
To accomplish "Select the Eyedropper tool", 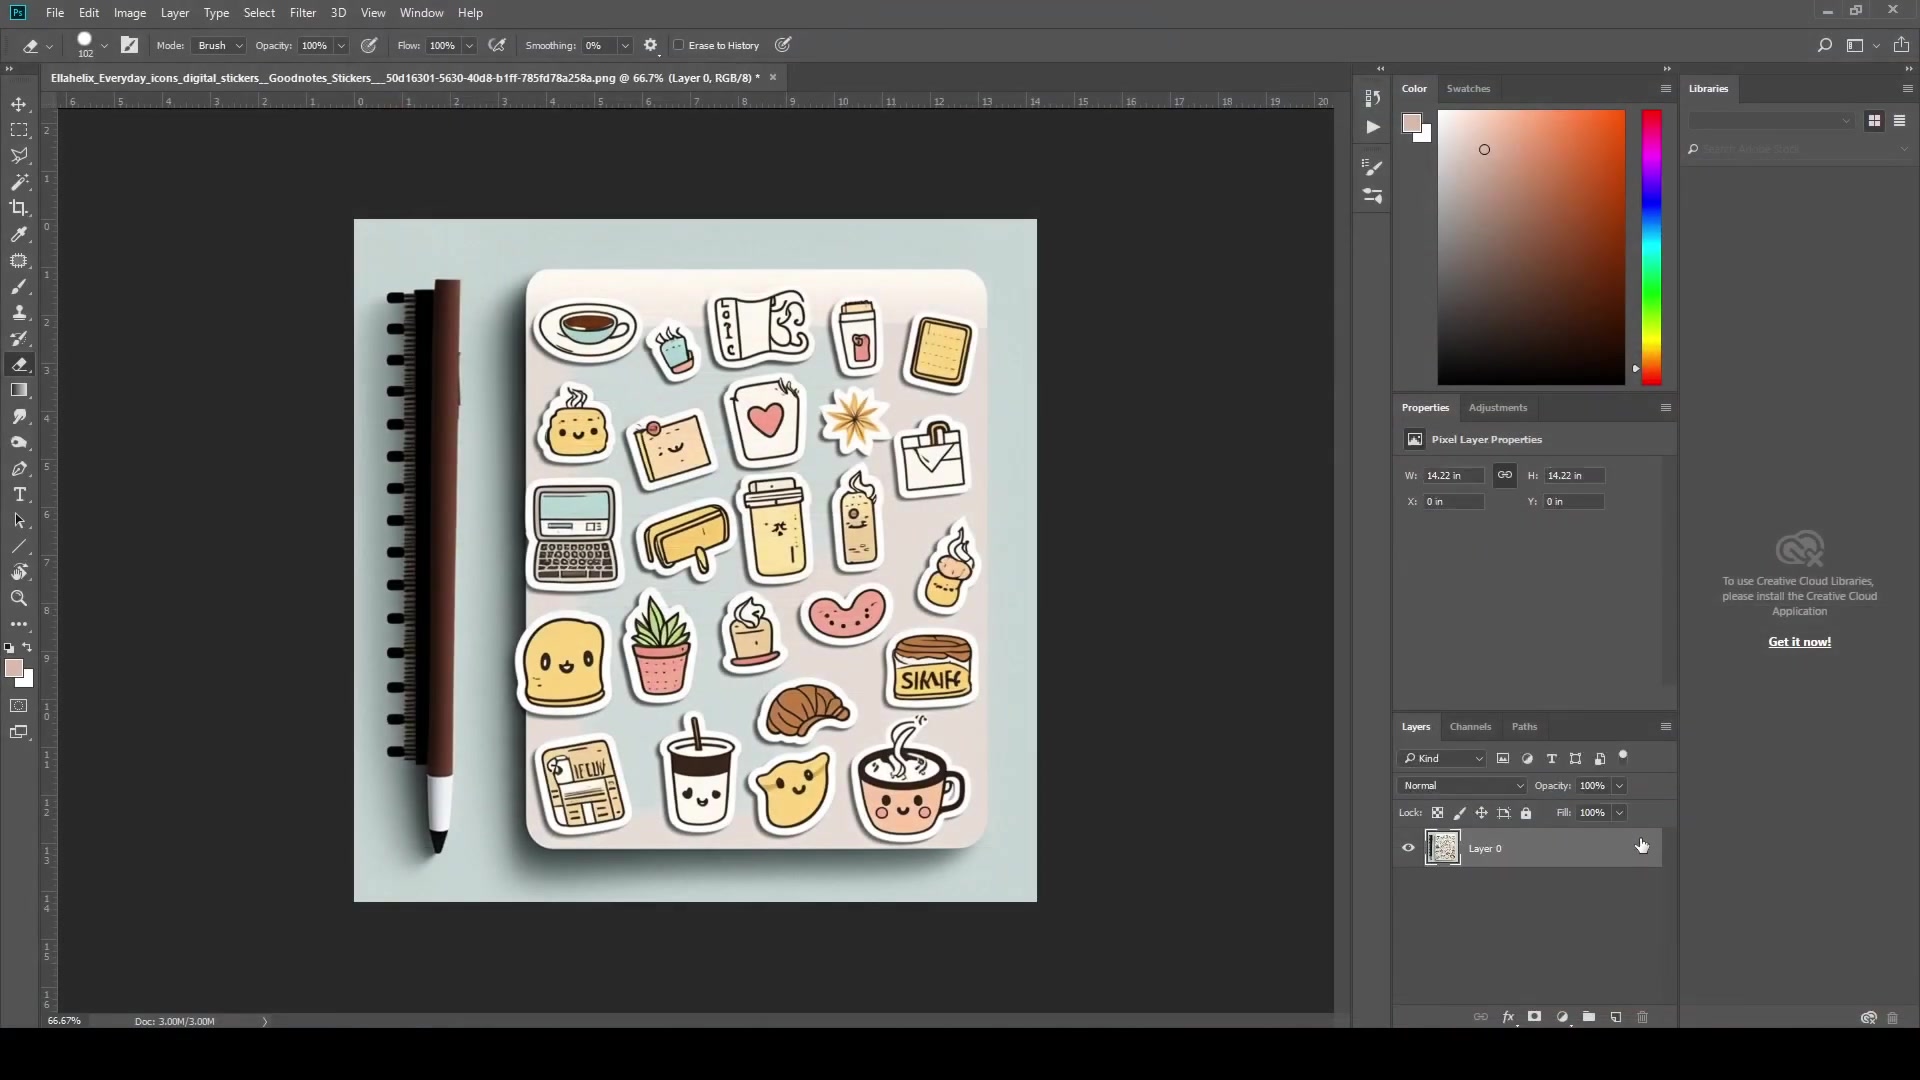I will pyautogui.click(x=19, y=234).
